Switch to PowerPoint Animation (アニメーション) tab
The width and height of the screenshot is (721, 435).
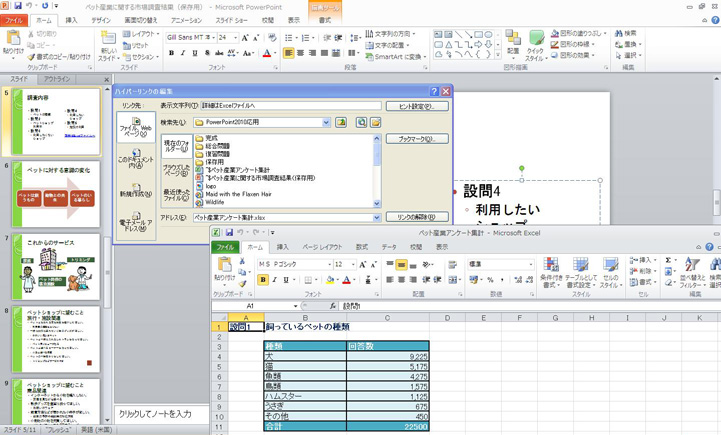coord(186,20)
